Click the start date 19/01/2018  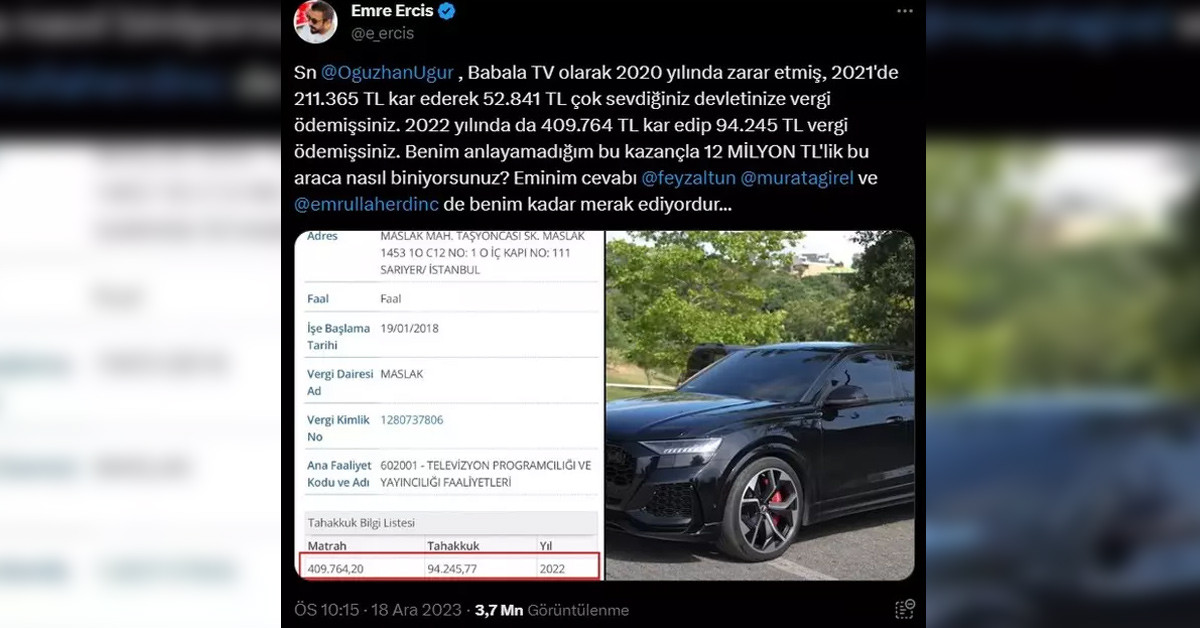tap(409, 328)
